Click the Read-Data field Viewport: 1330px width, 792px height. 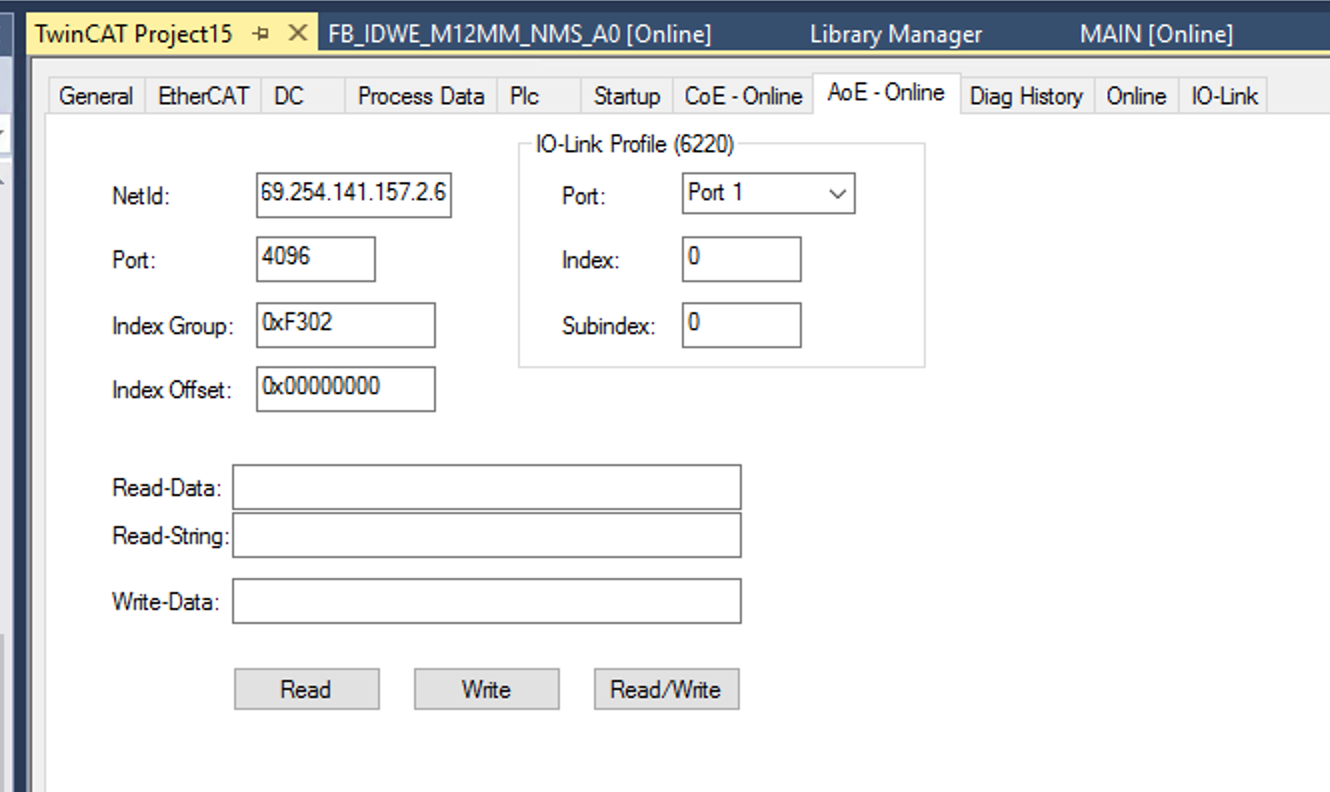487,487
